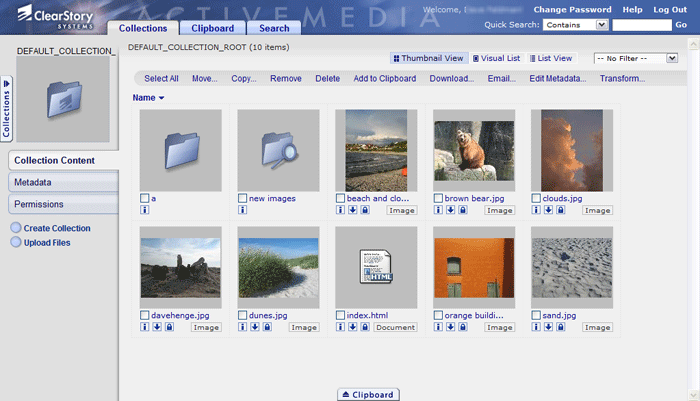Check the box for davehenge.jpg
This screenshot has width=700, height=401.
pyautogui.click(x=145, y=315)
